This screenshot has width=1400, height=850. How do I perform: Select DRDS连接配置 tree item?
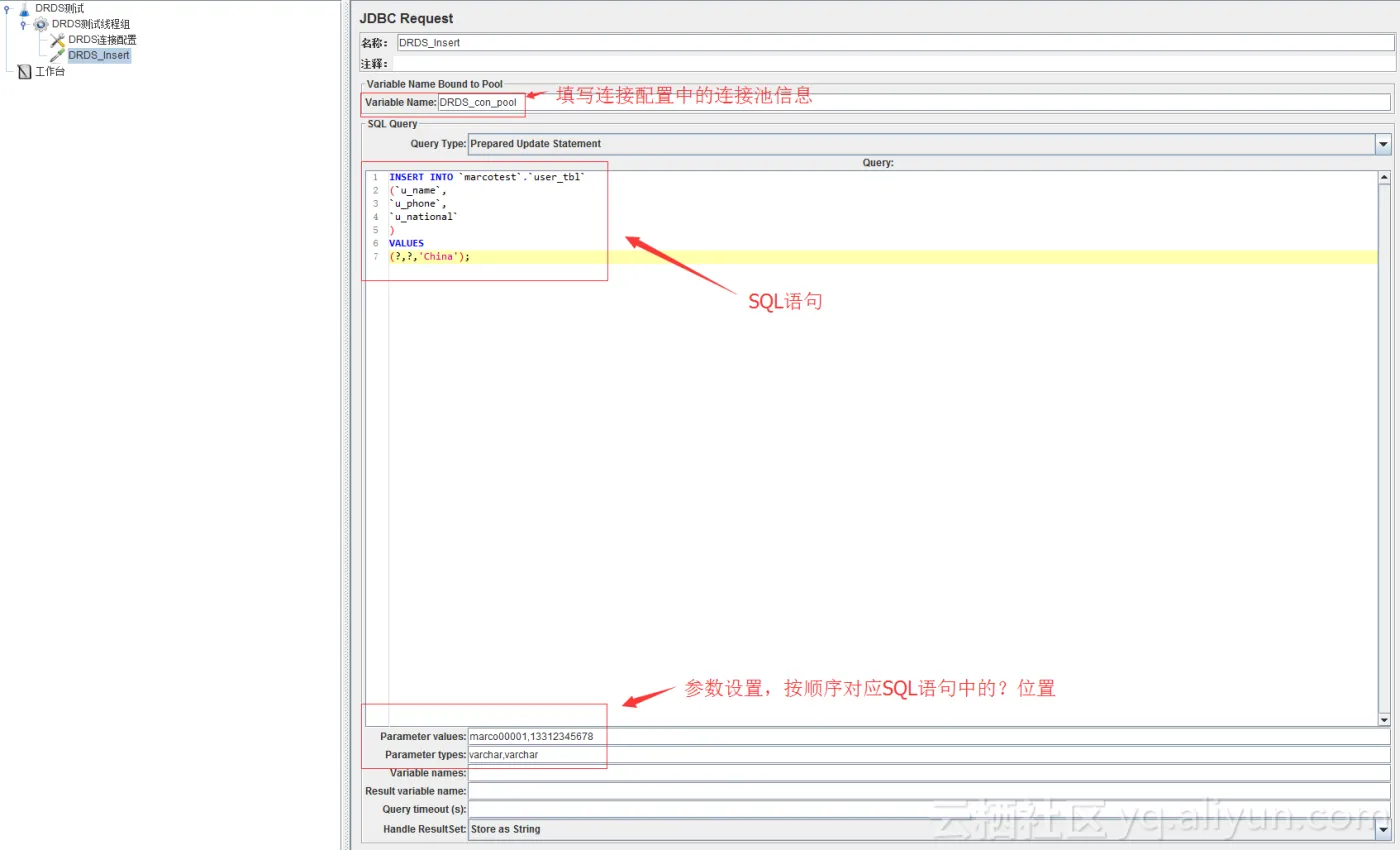102,40
